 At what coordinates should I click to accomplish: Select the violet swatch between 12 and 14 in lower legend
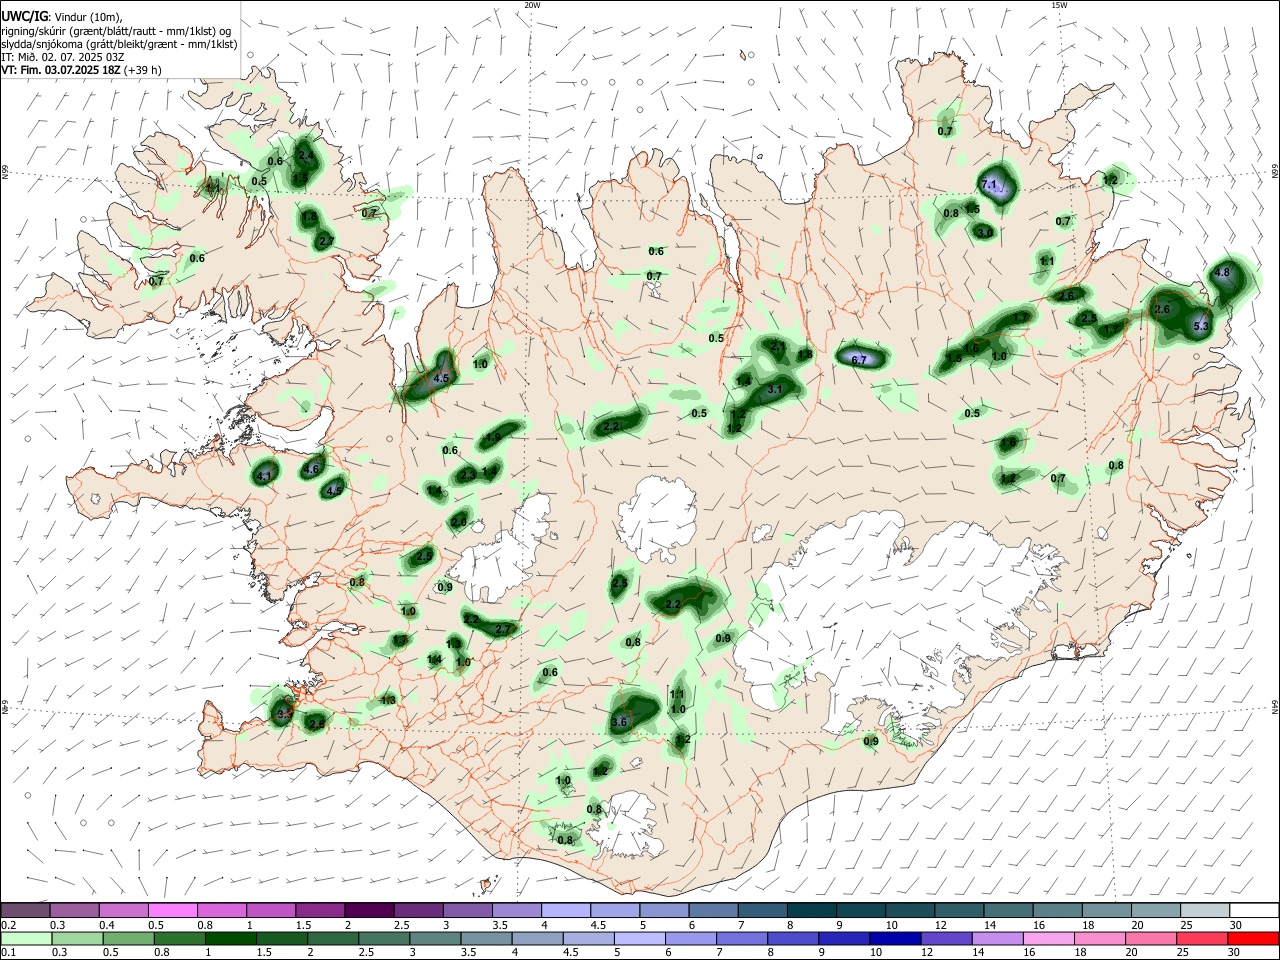click(x=945, y=938)
